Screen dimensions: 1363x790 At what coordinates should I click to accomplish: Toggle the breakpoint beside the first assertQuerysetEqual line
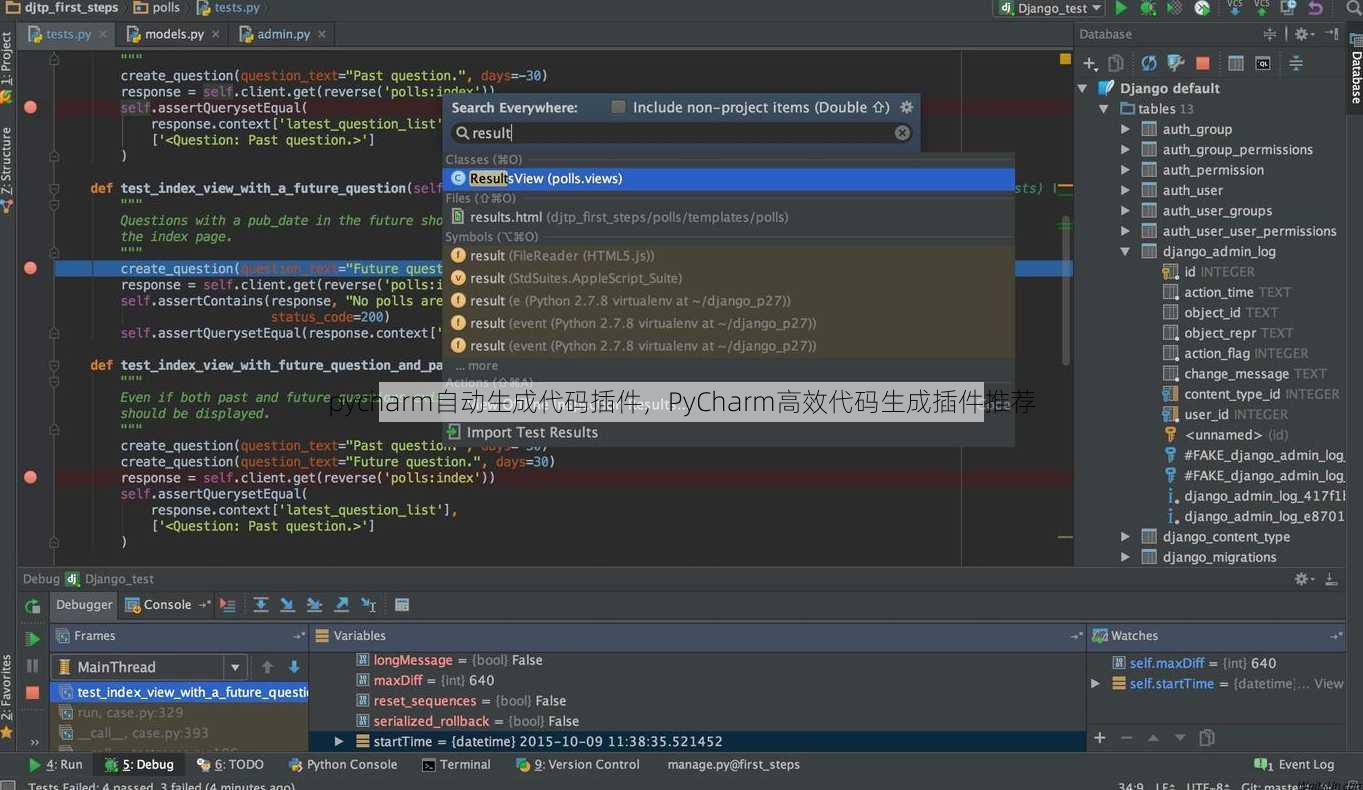(x=31, y=107)
